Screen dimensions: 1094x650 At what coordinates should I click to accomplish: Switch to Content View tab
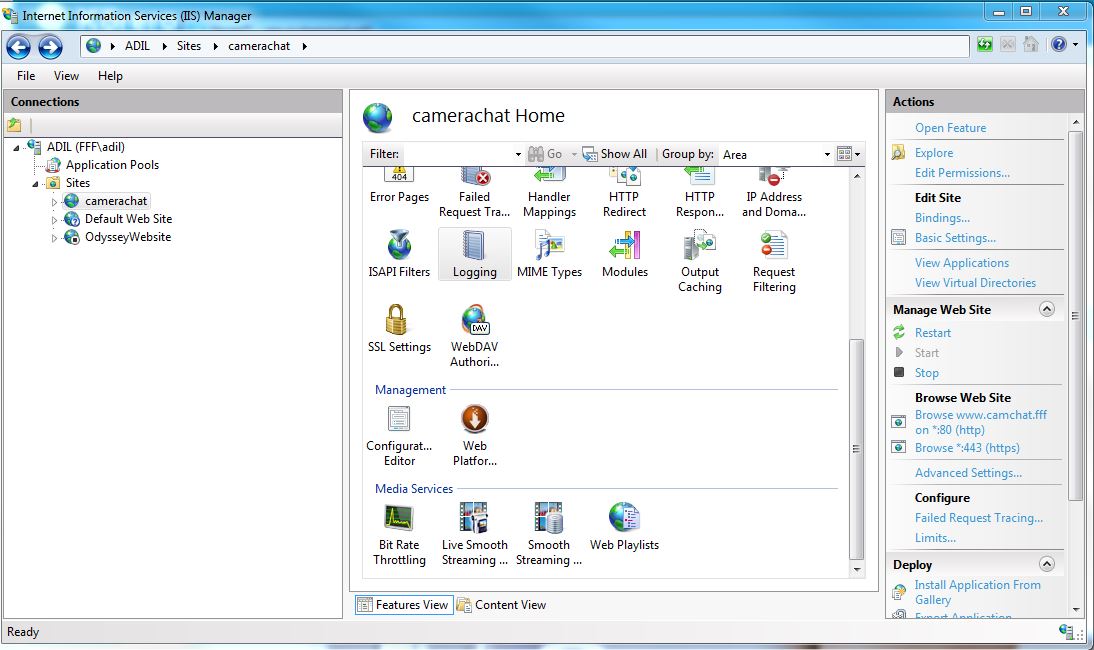point(502,605)
